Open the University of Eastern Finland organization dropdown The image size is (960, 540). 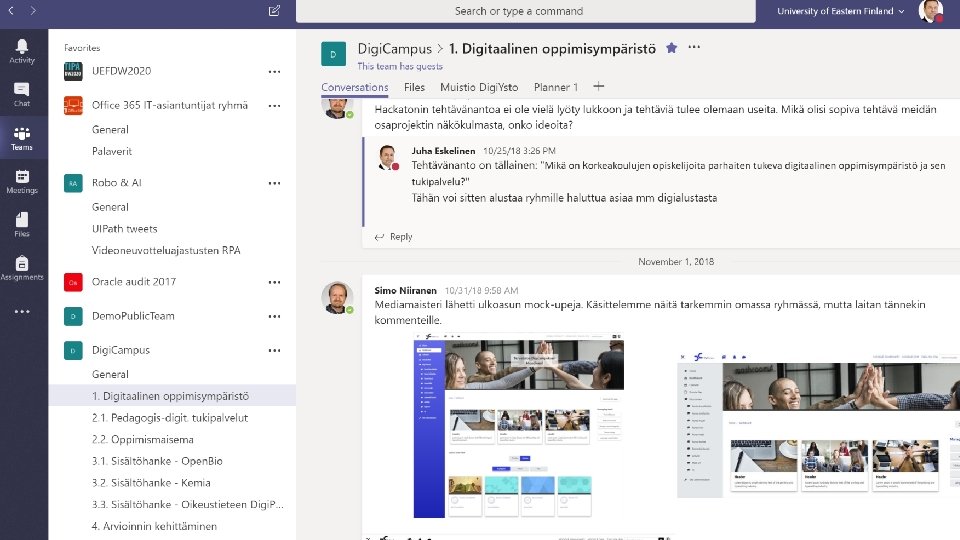click(x=841, y=11)
